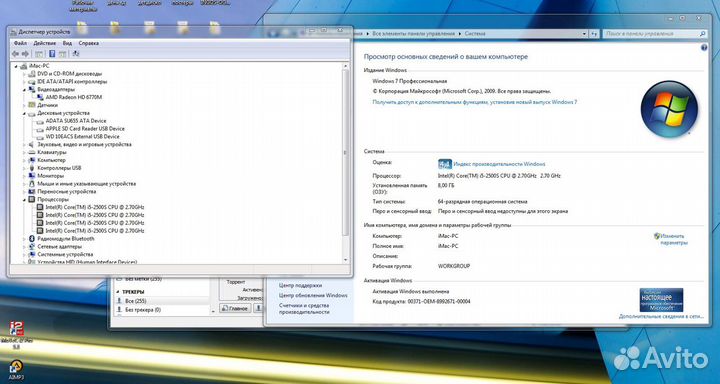Click the Система breadcrumb segment
720x384 pixels.
tap(475, 34)
